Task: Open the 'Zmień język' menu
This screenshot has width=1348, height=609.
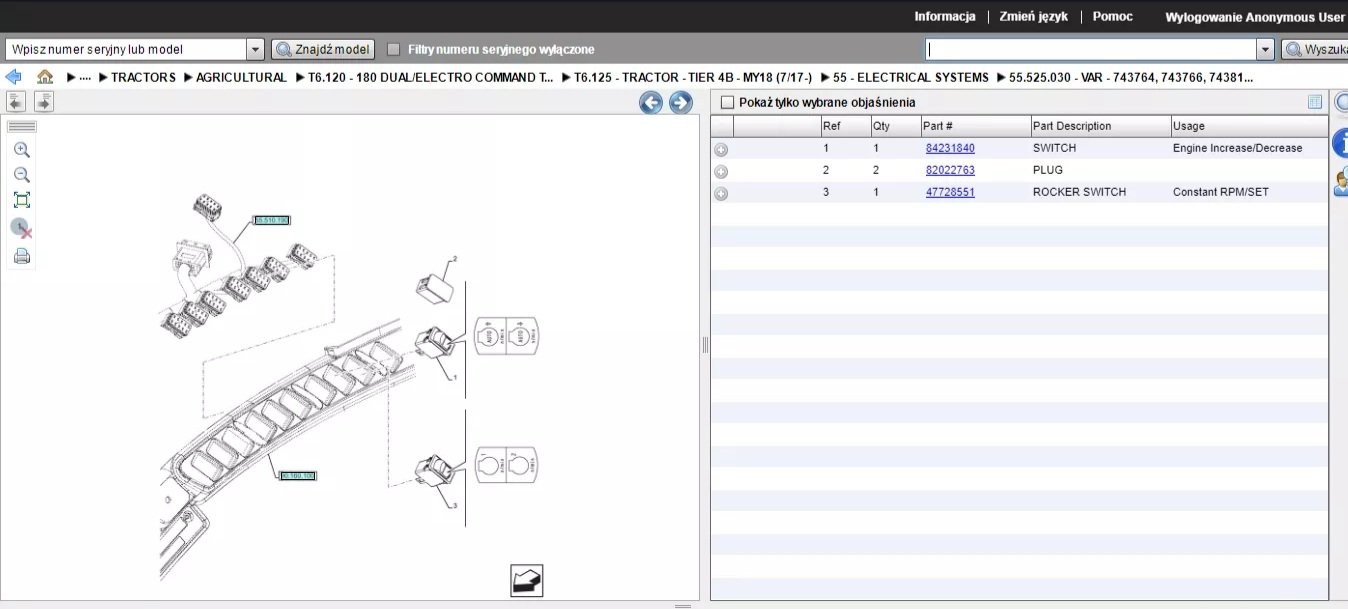Action: (x=1033, y=17)
